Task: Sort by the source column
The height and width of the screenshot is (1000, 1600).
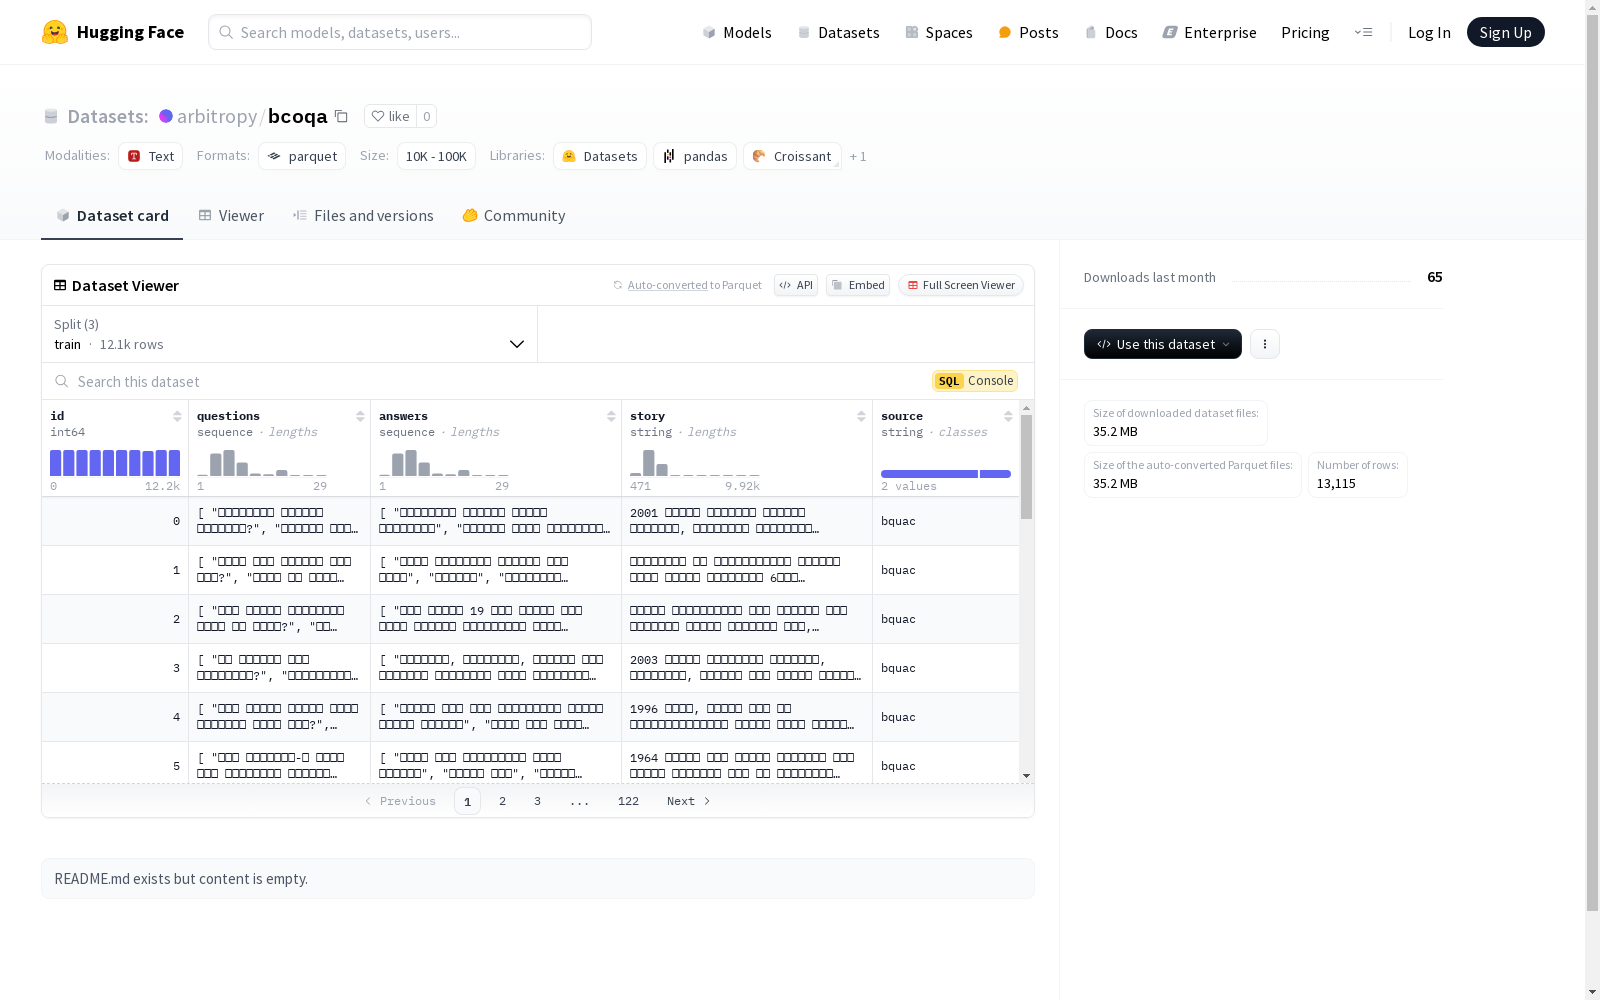Action: [x=1008, y=416]
